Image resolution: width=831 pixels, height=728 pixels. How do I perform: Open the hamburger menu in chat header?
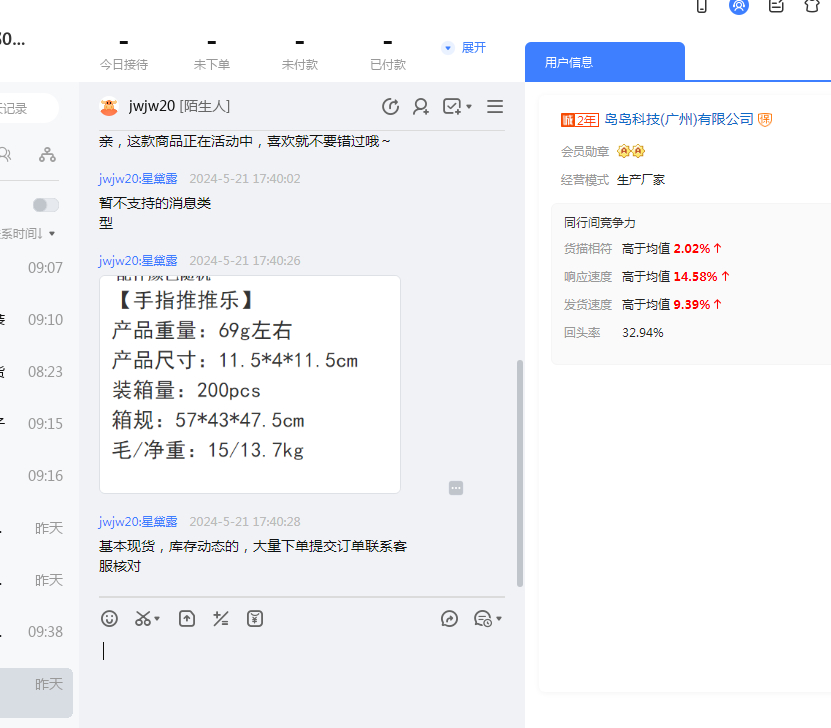point(494,107)
